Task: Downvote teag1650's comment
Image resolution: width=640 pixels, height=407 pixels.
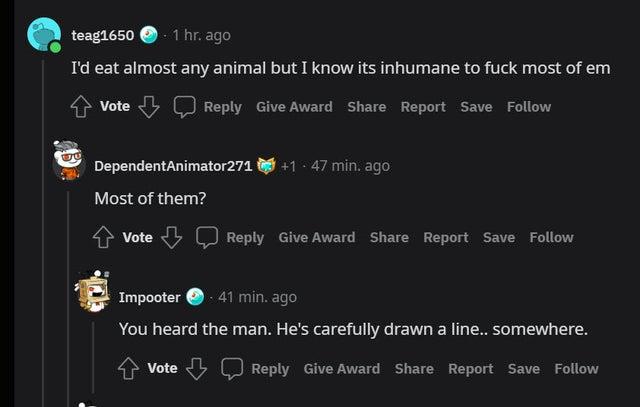Action: click(x=147, y=106)
